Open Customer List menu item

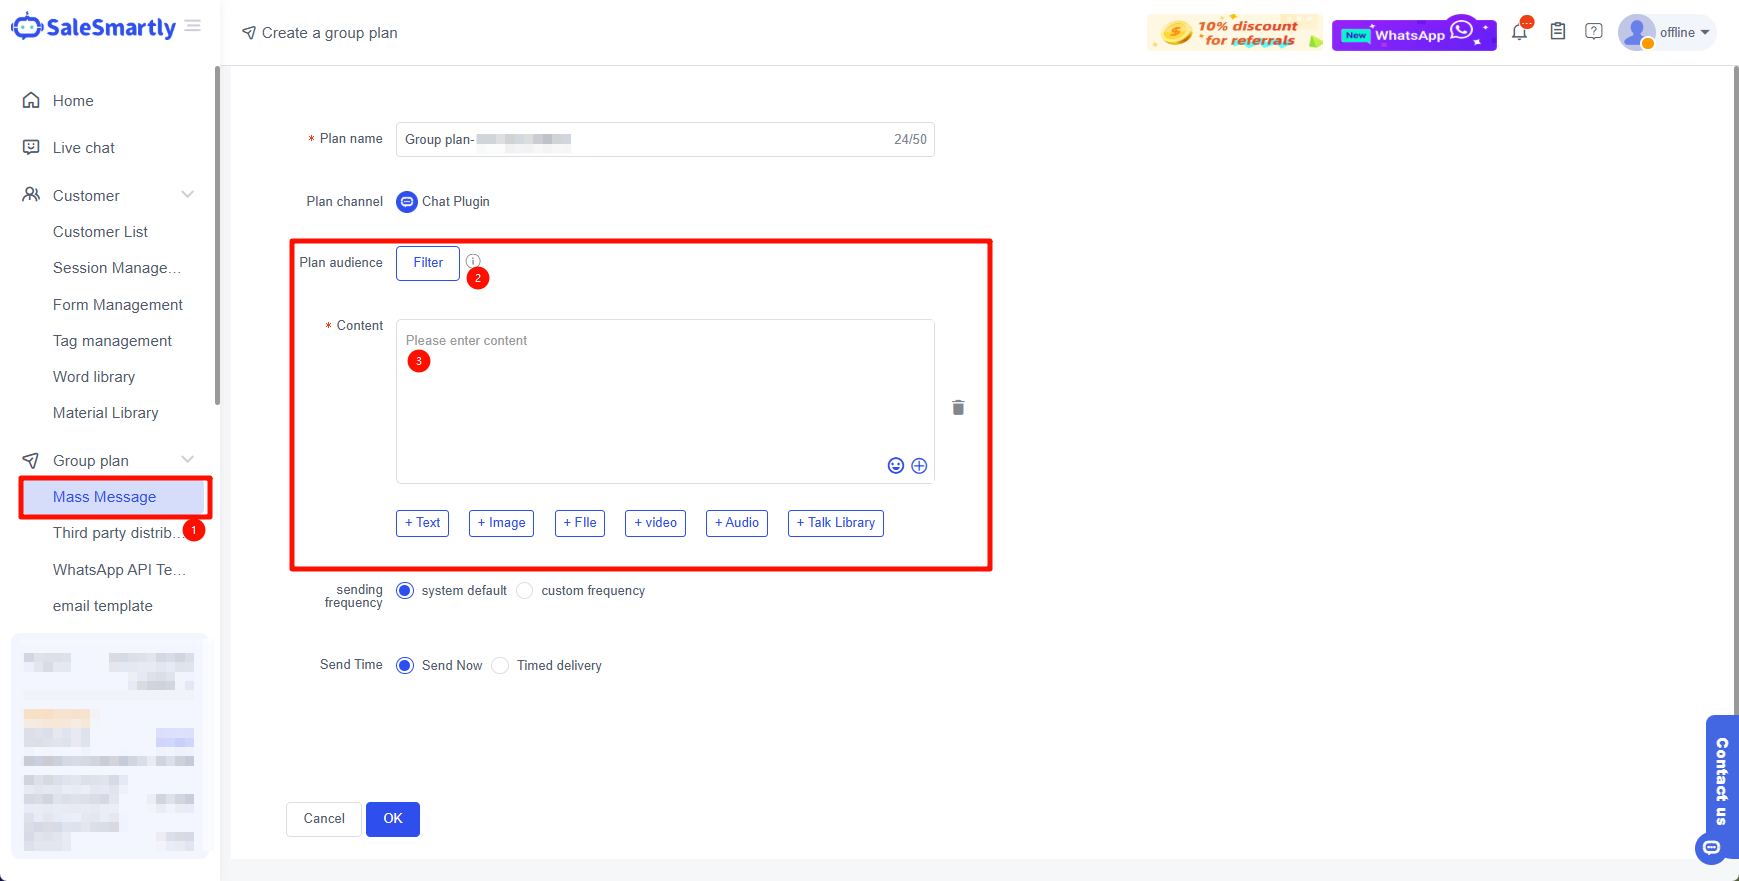pyautogui.click(x=100, y=232)
